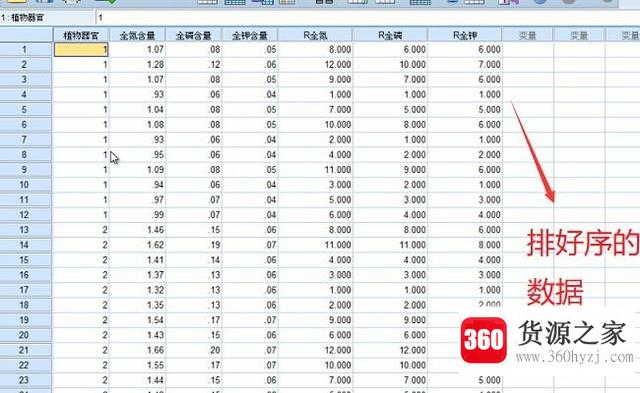Click the R全磷 cell 5.000 in row 5
This screenshot has width=640, height=393.
(x=390, y=109)
